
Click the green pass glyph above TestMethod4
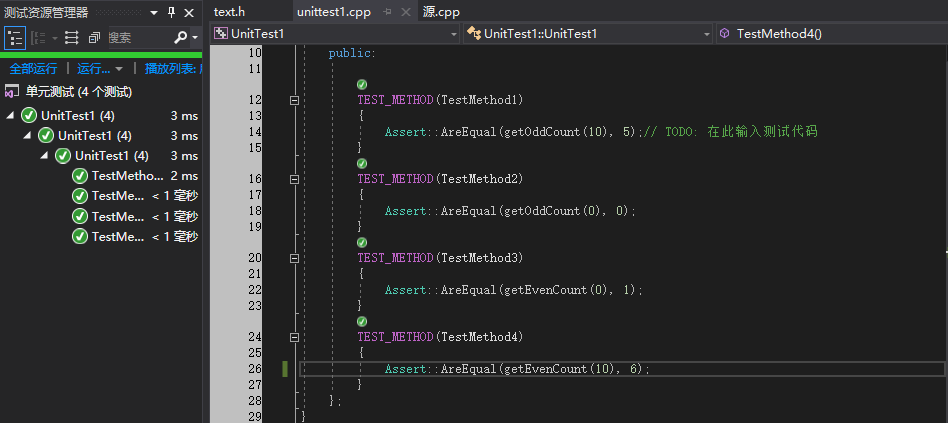(x=362, y=321)
